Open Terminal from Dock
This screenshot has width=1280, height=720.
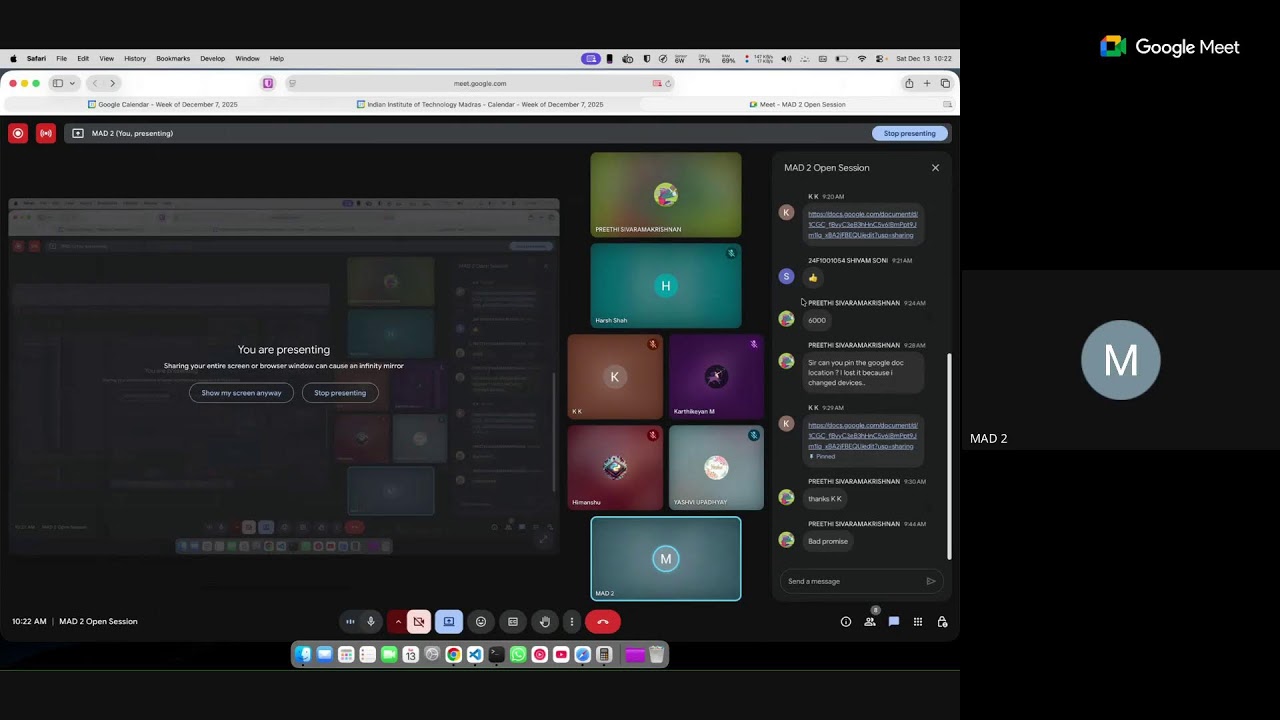497,655
